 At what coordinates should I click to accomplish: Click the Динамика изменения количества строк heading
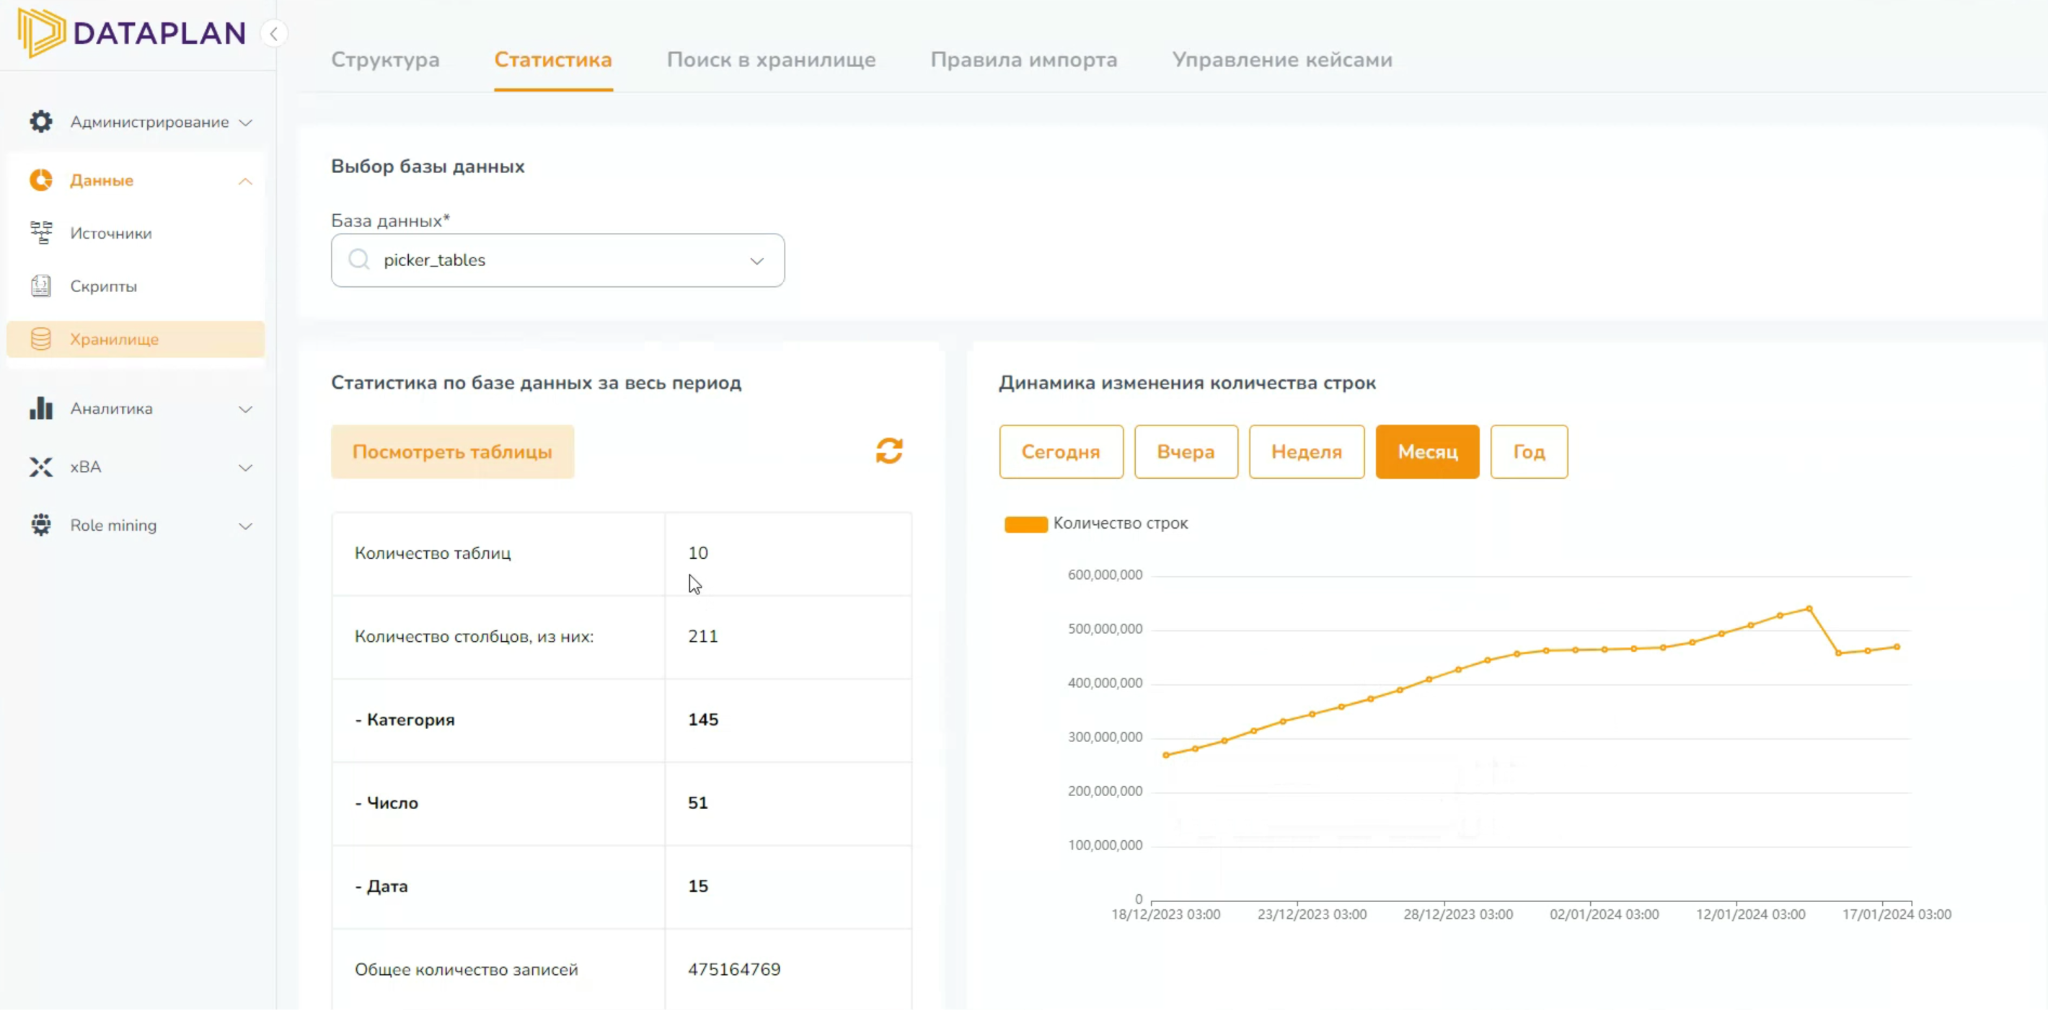tap(1187, 383)
